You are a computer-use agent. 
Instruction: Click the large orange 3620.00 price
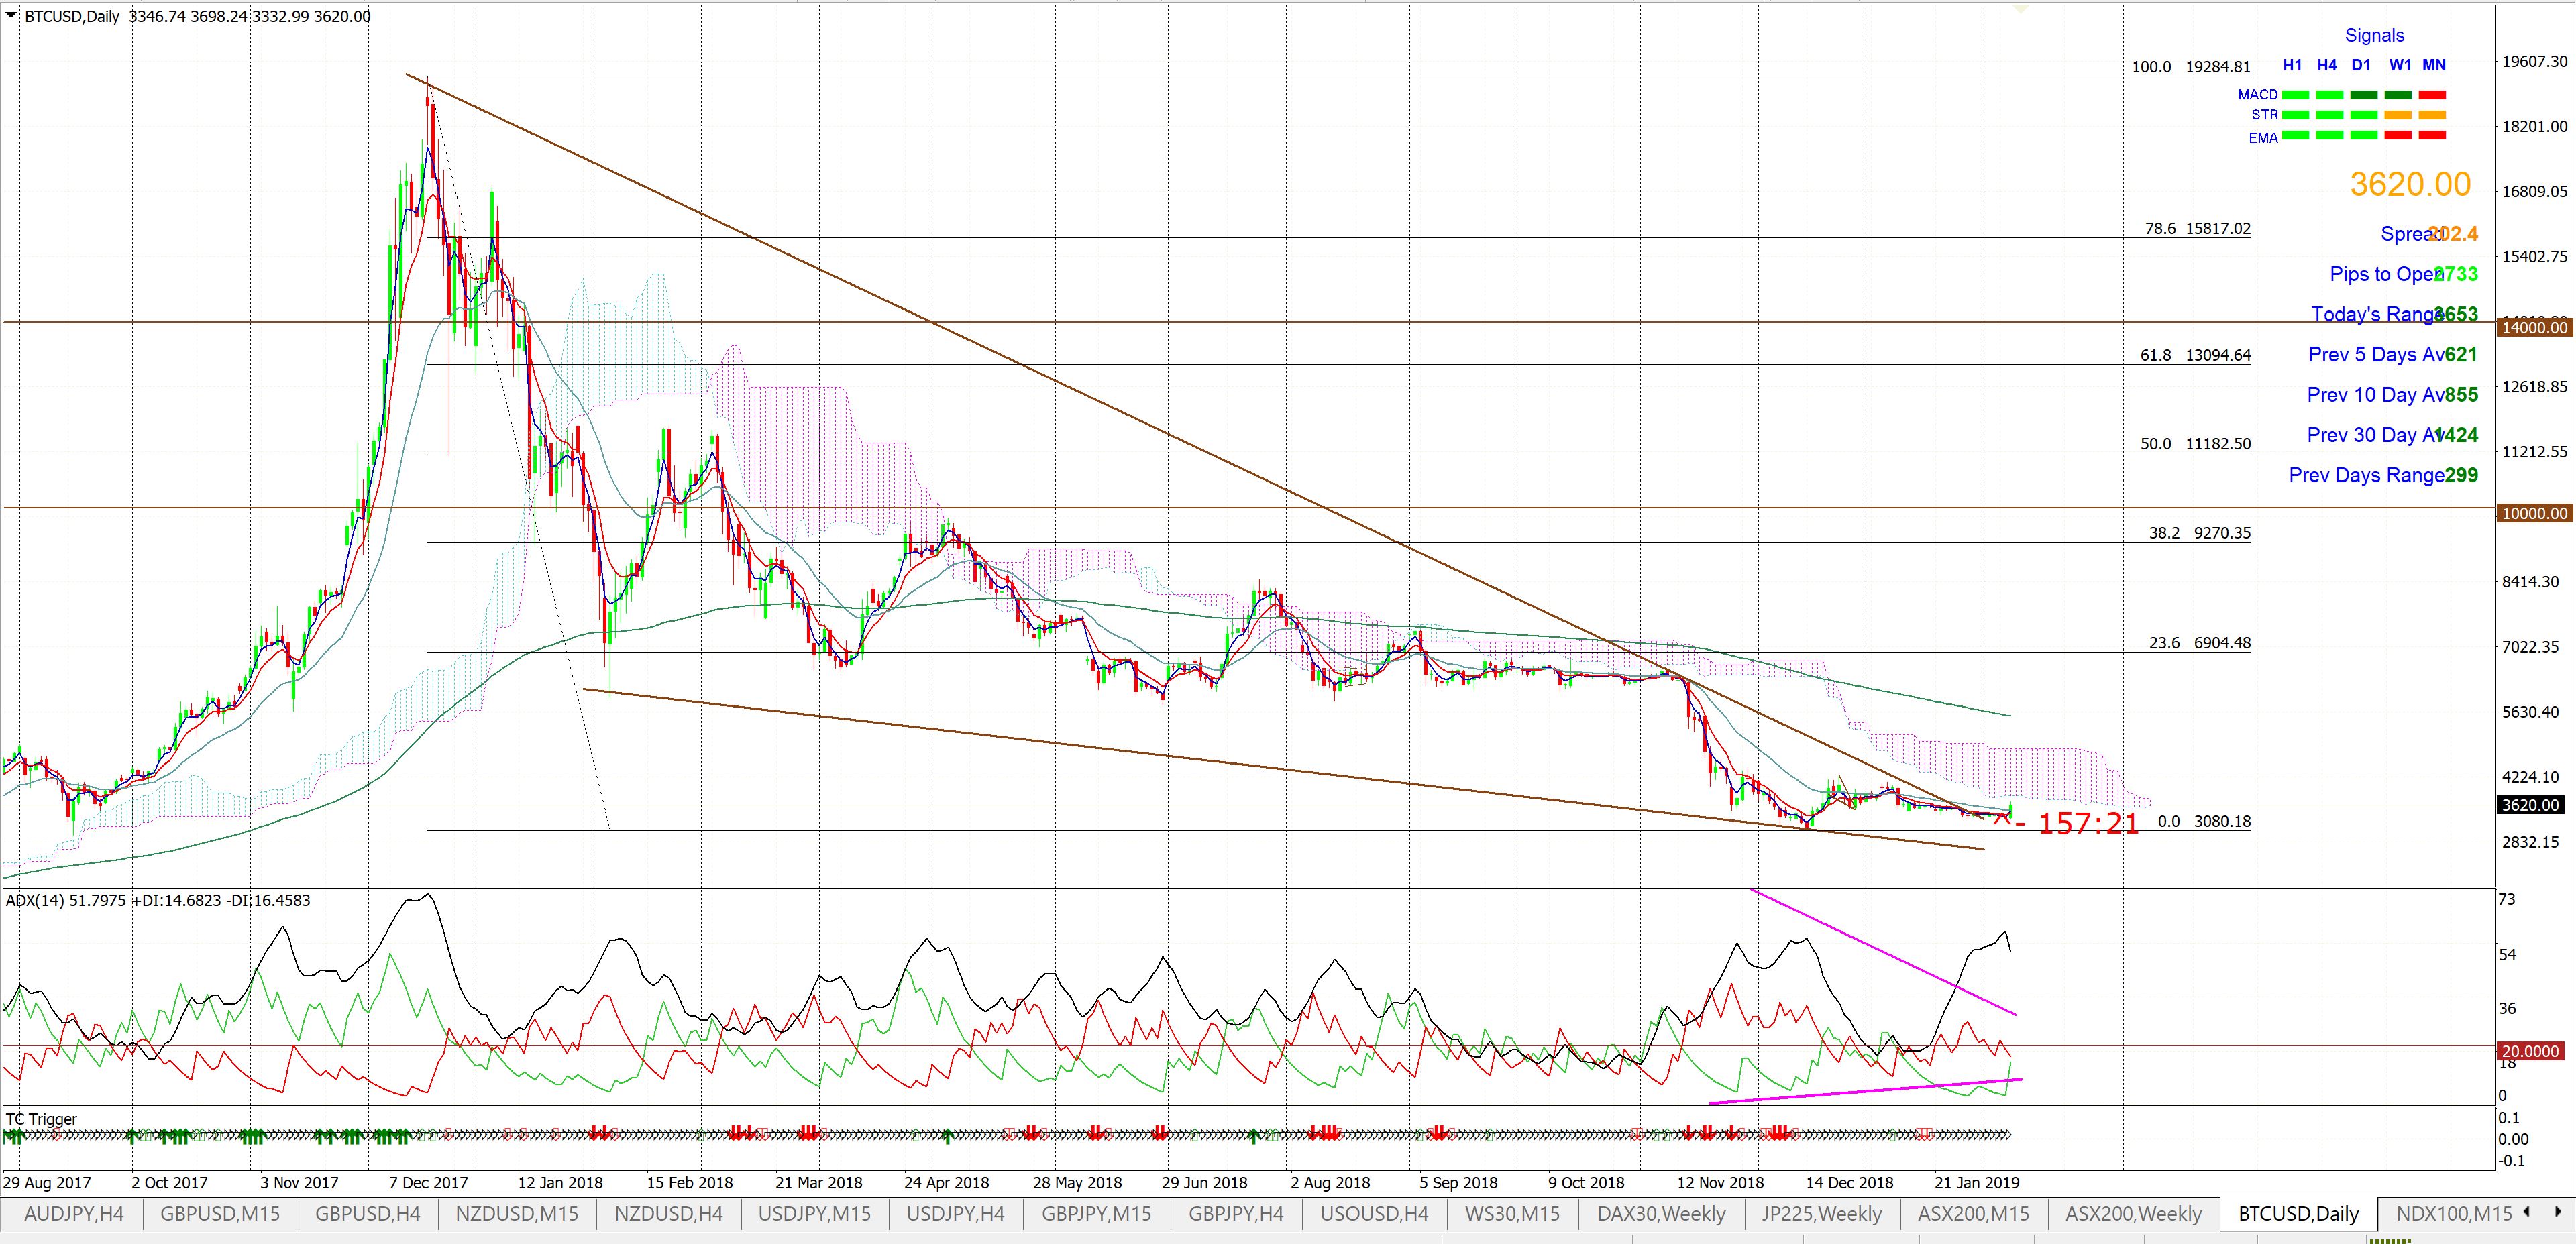click(x=2410, y=184)
